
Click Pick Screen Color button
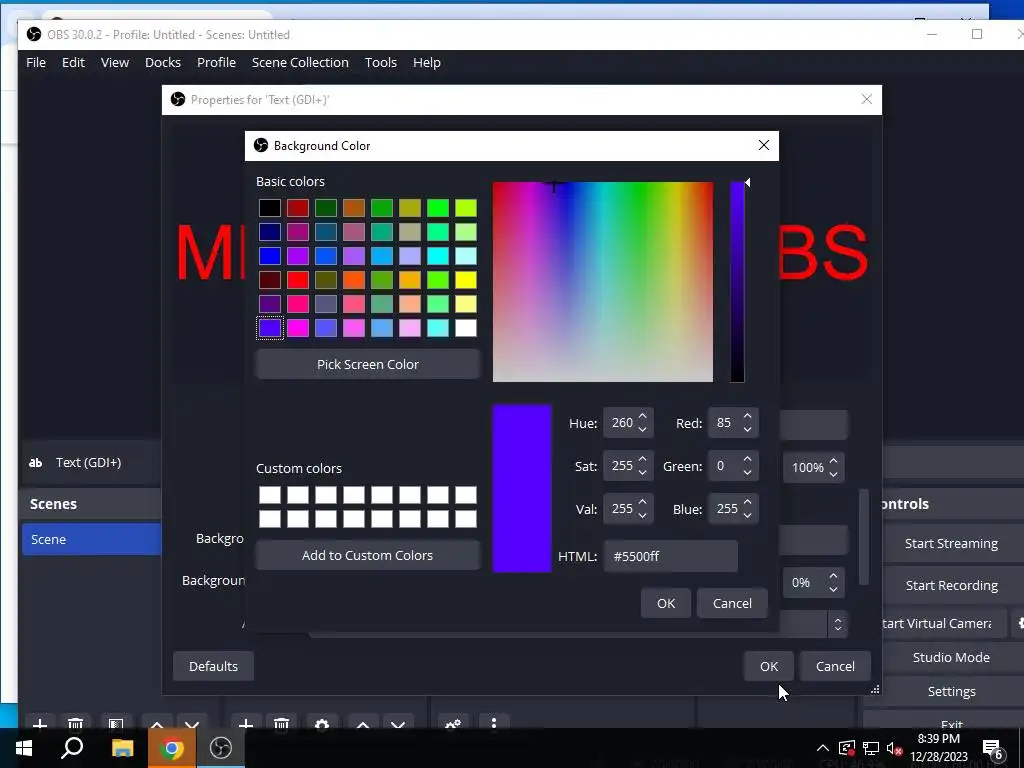point(368,364)
